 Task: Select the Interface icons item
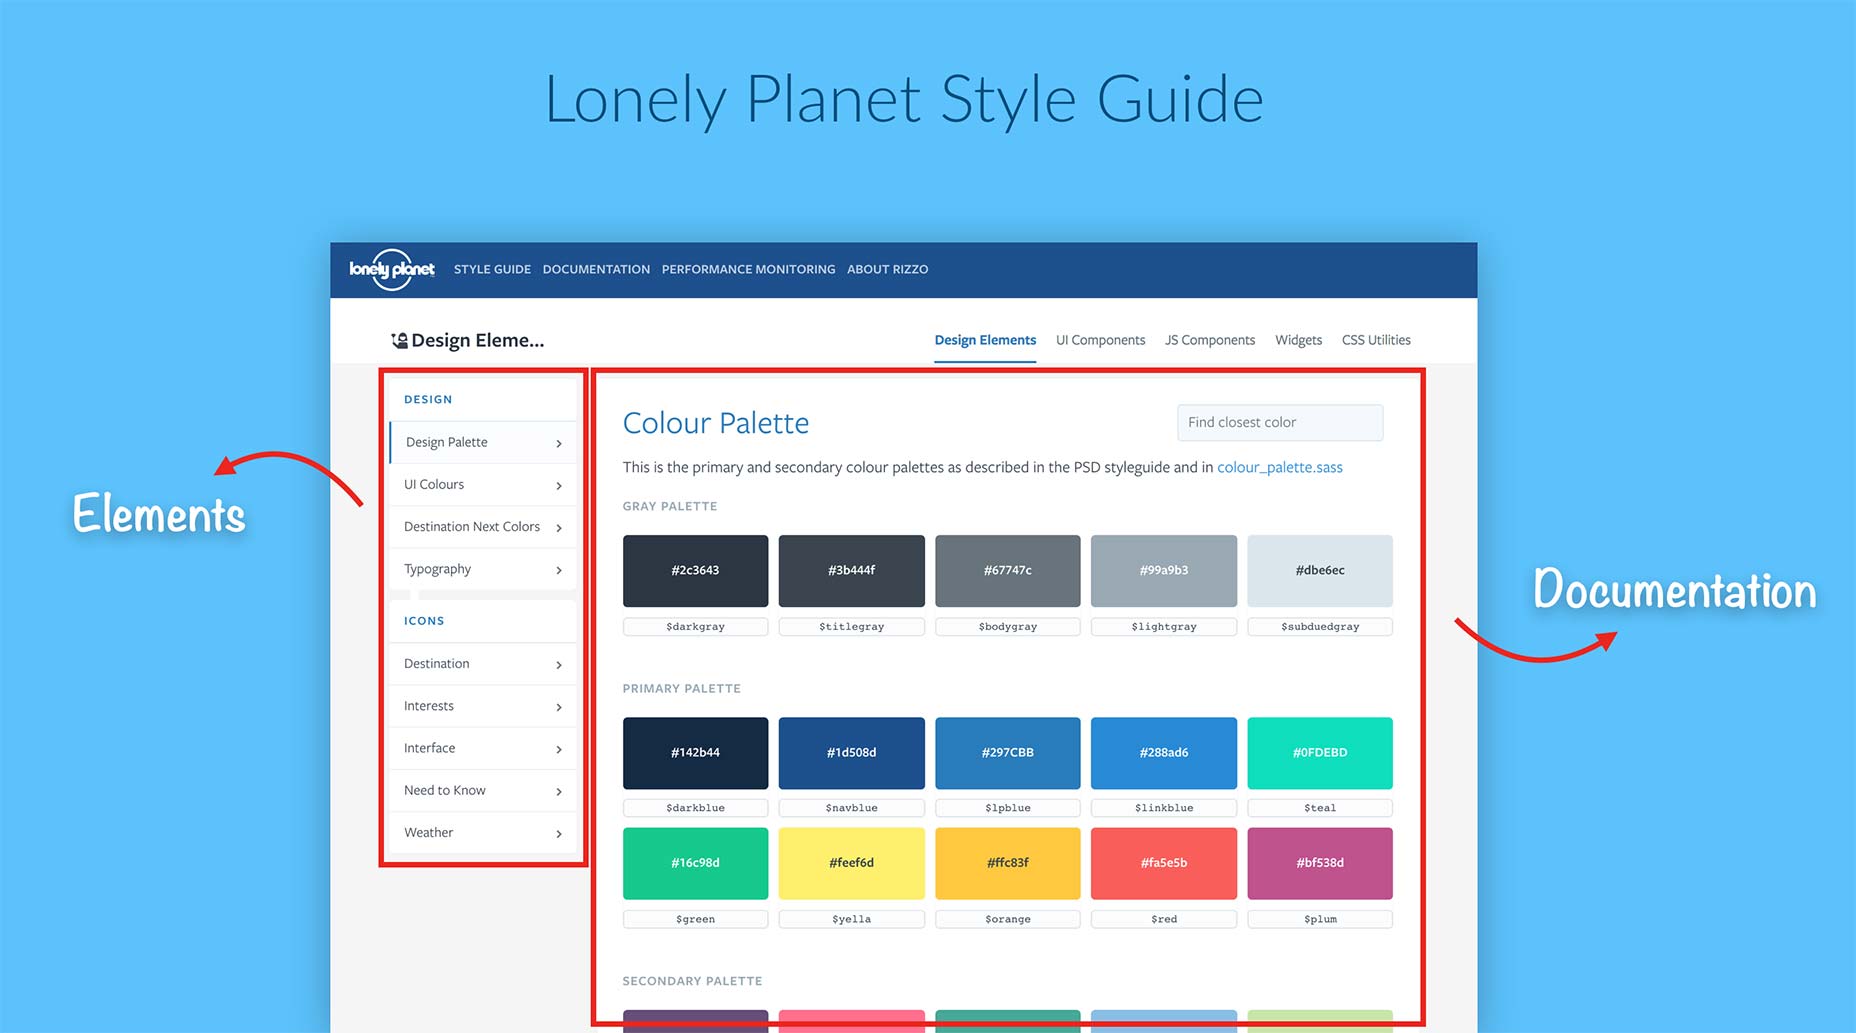coord(430,748)
